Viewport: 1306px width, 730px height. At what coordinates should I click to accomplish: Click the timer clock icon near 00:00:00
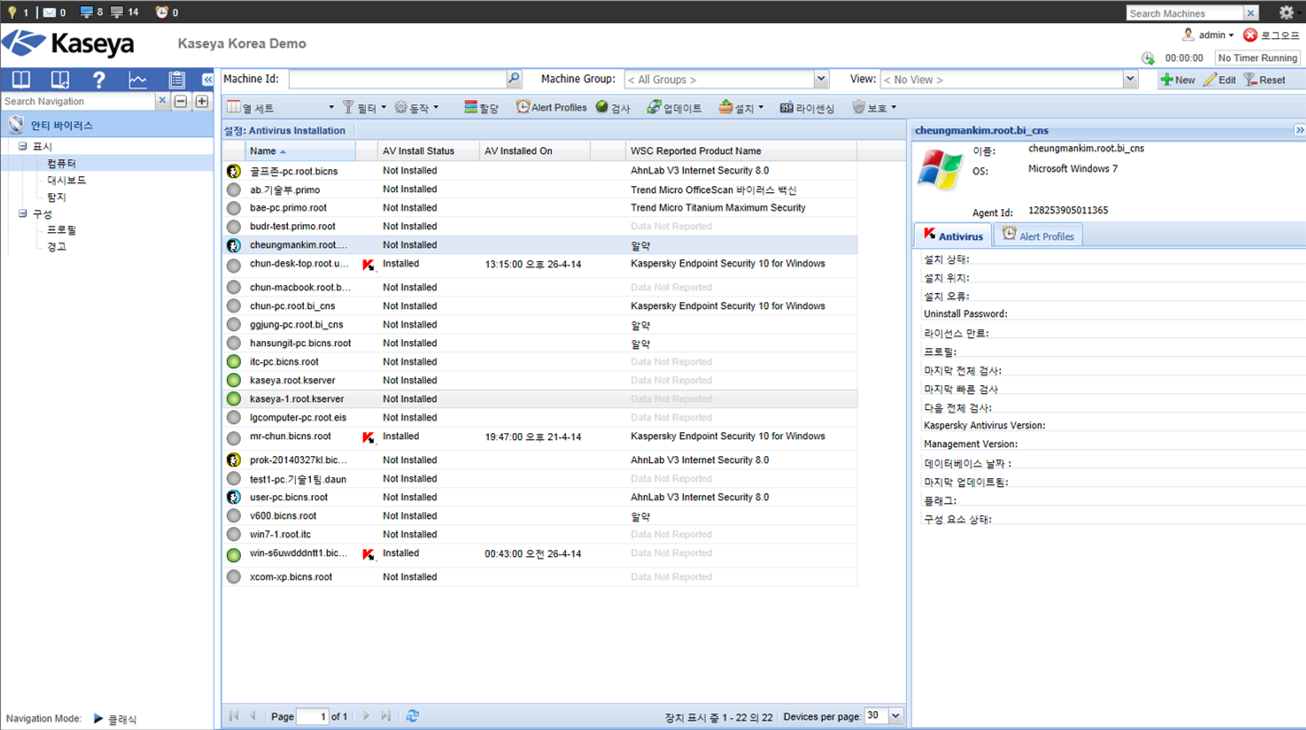tap(1148, 58)
